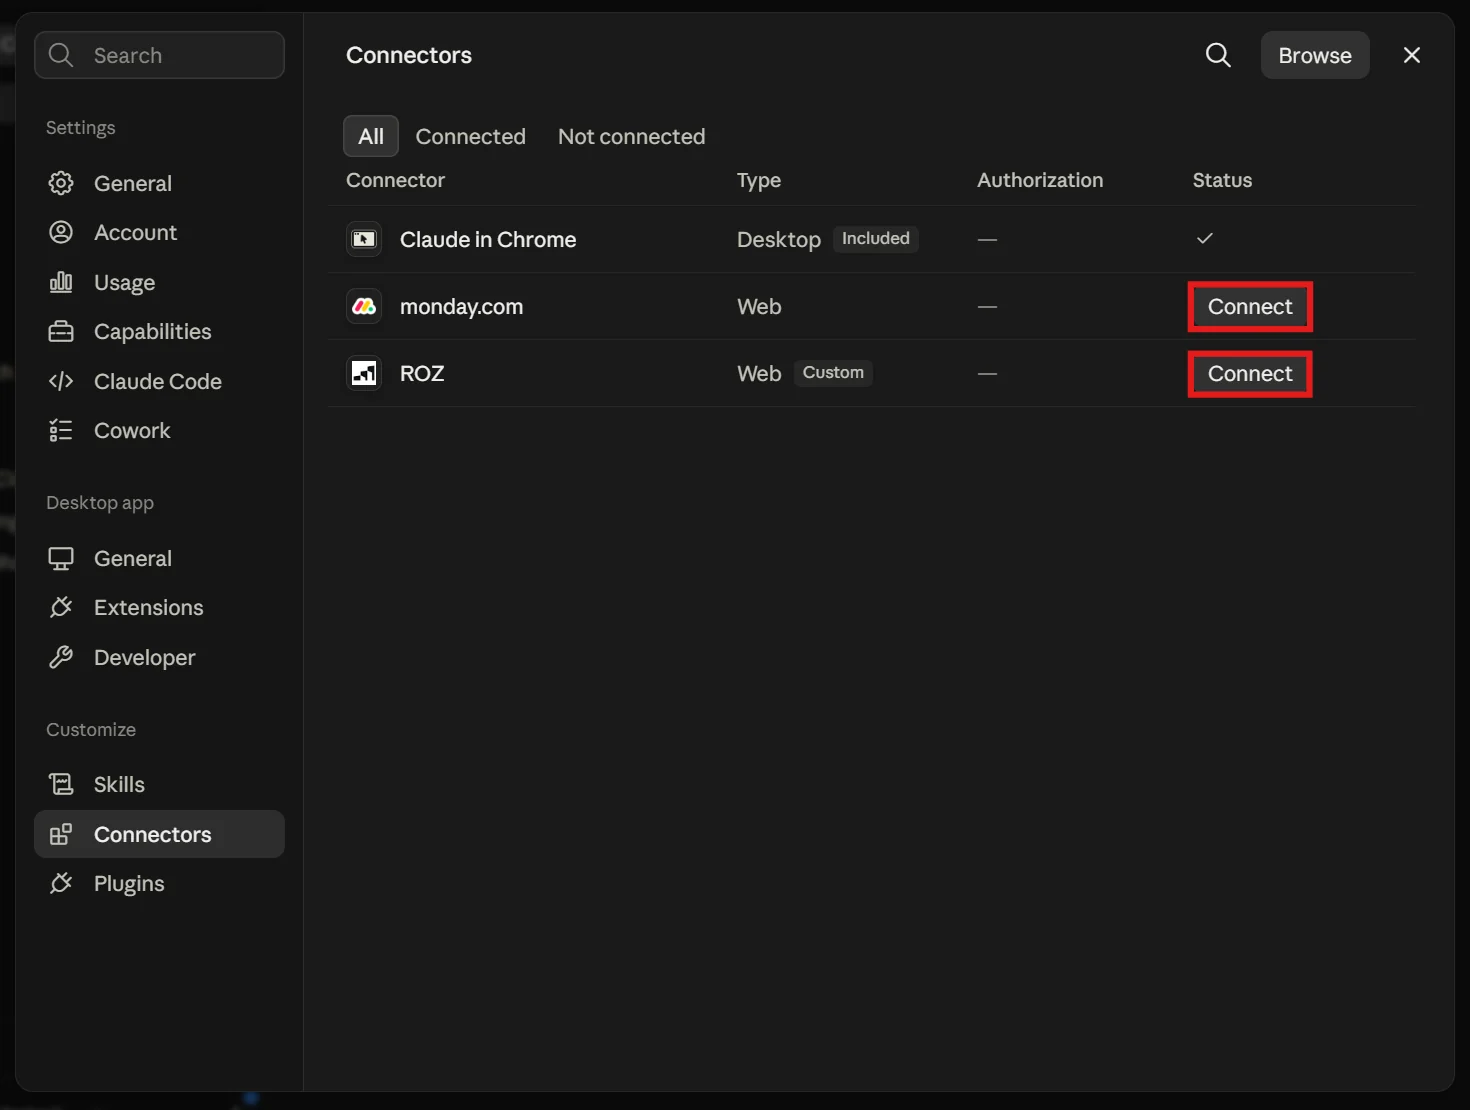Click the Included badge
1470x1110 pixels.
tap(876, 238)
